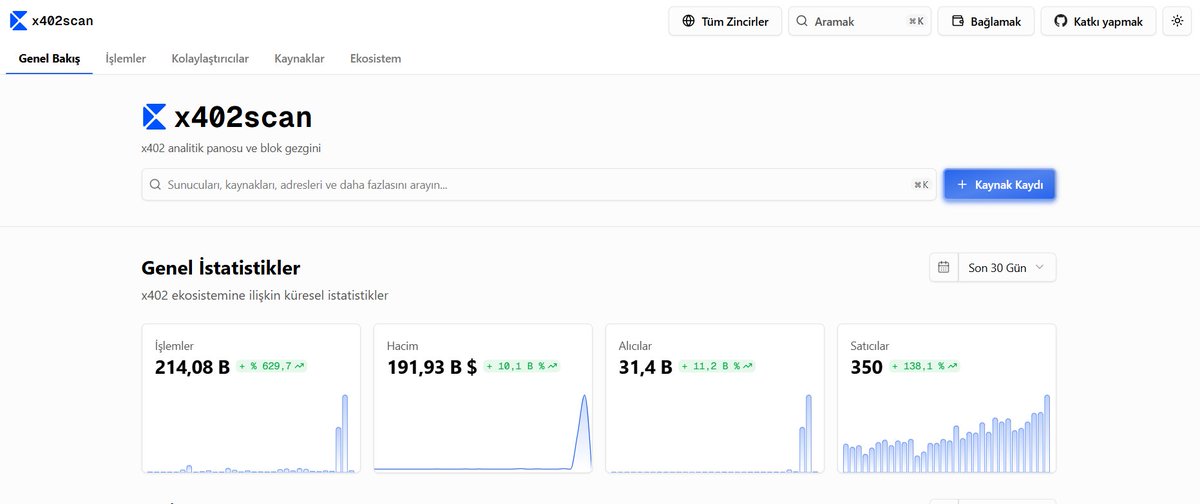Screen dimensions: 1200x504
Task: Click the Hacim volume chart card
Action: coord(482,400)
